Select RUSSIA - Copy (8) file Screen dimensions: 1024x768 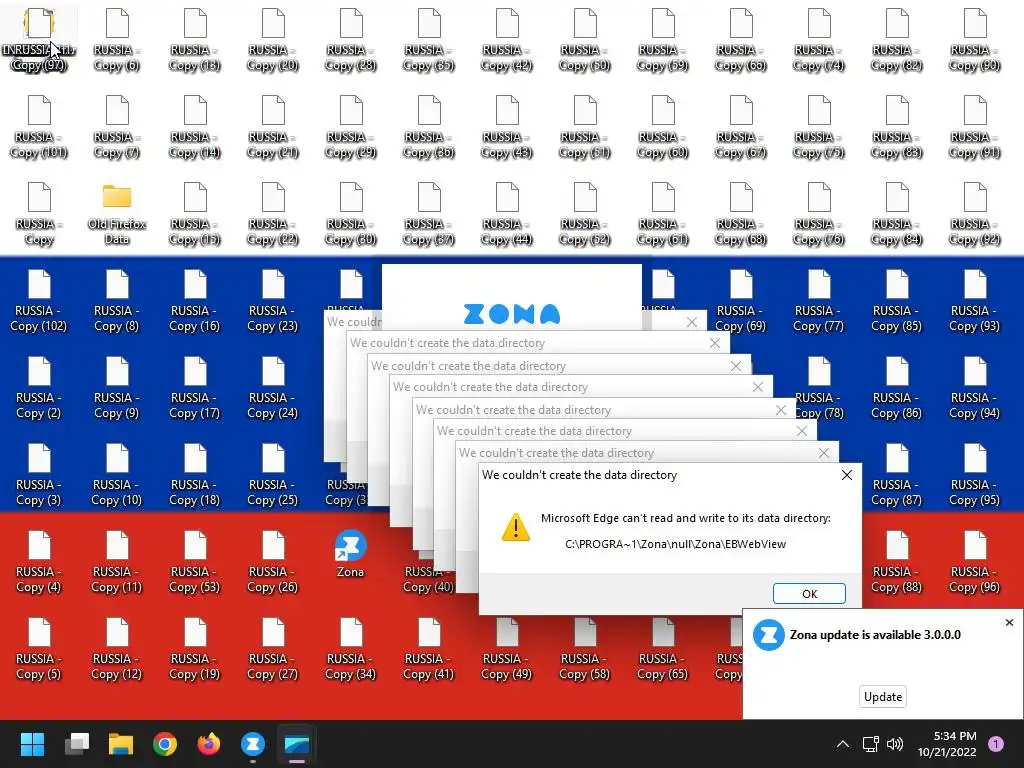[117, 300]
